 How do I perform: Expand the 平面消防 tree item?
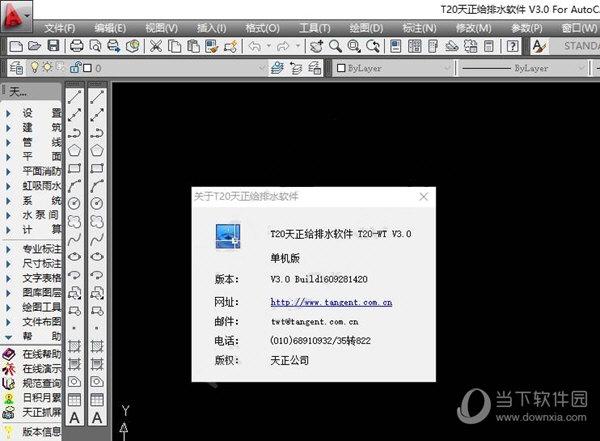click(9, 170)
